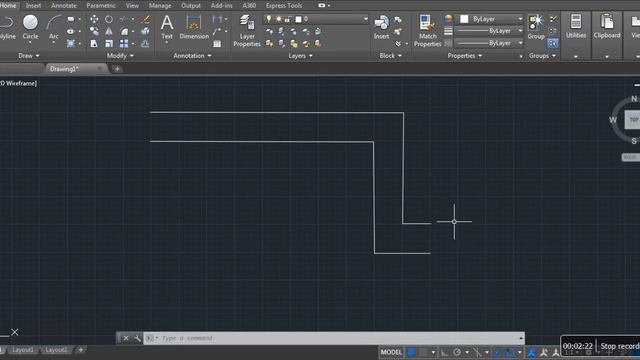Toggle the grid display in status bar
The width and height of the screenshot is (640, 360).
(411, 352)
